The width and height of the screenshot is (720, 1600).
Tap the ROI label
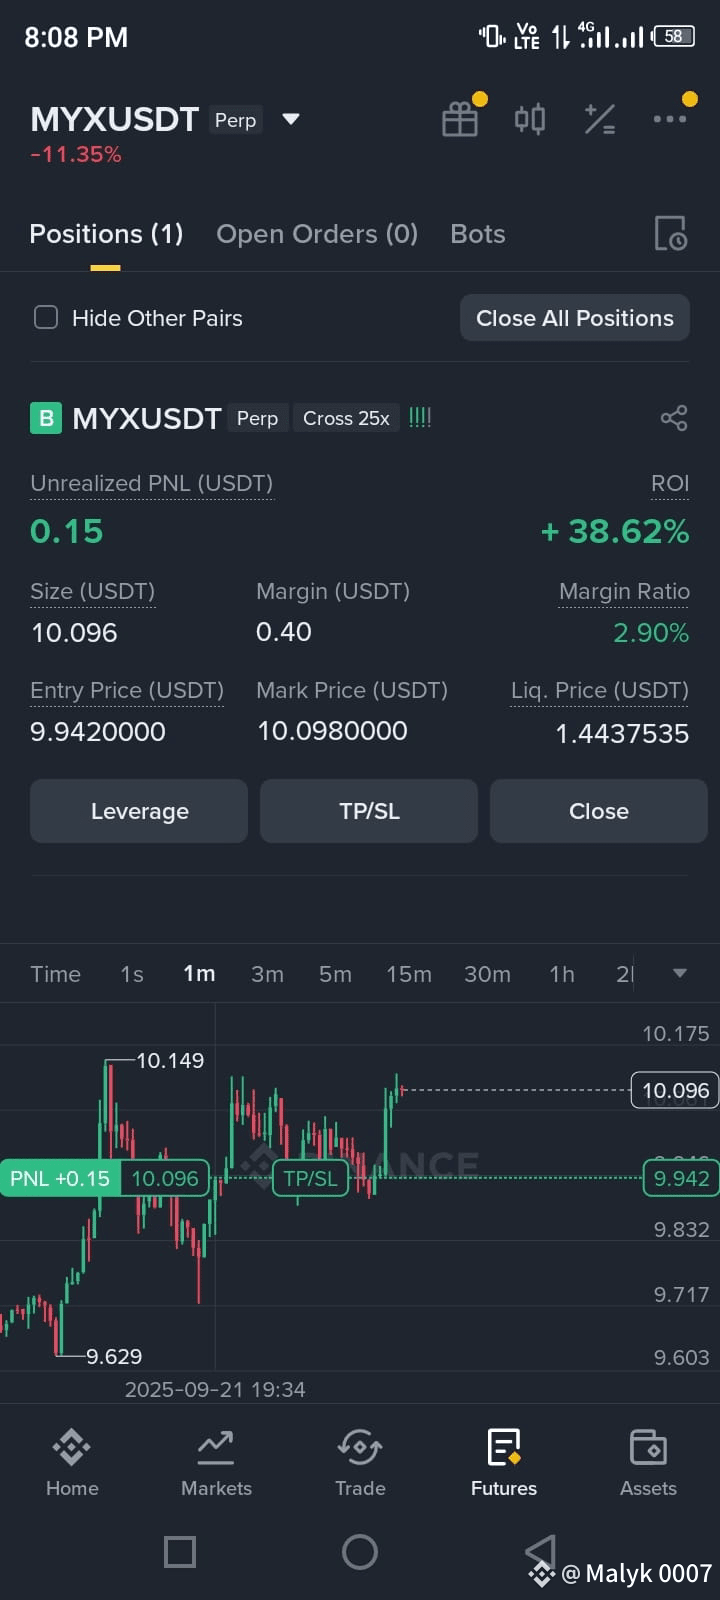click(x=670, y=484)
